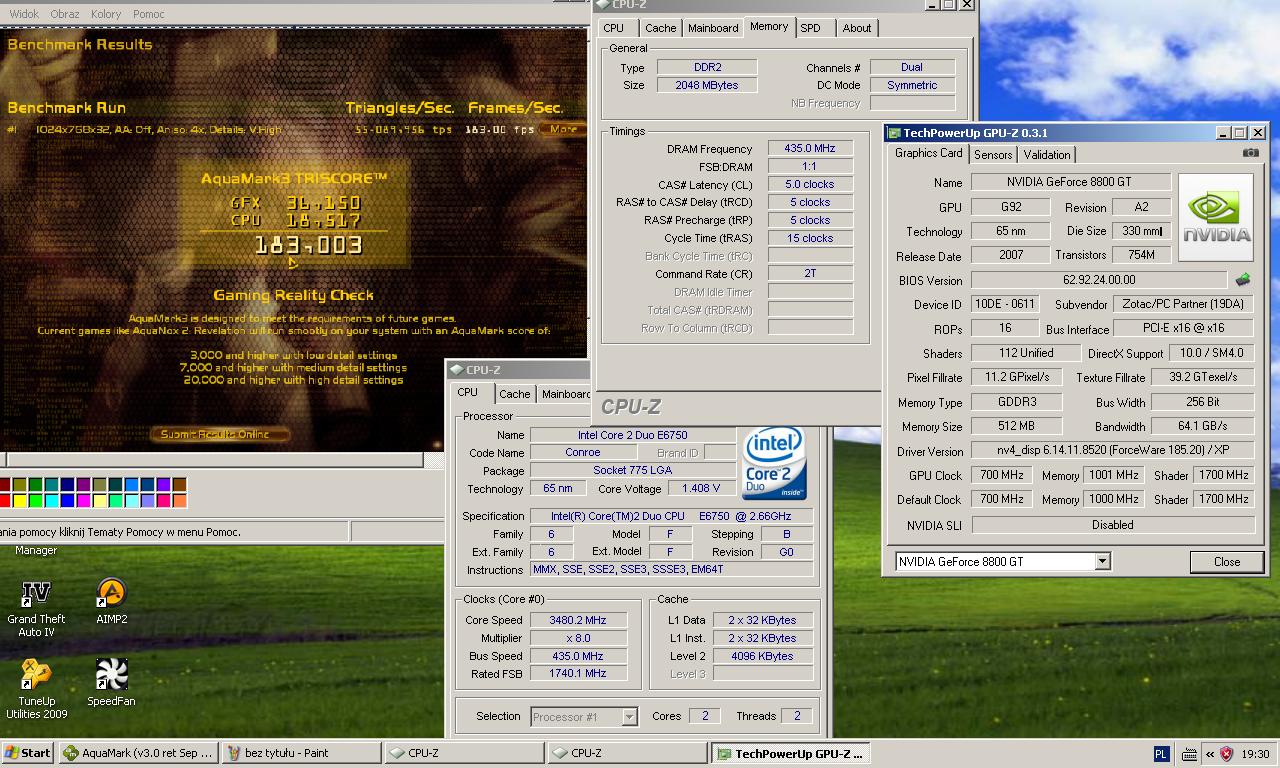Click the taskbar clock showing 19:30
Image resolution: width=1280 pixels, height=768 pixels.
1255,754
